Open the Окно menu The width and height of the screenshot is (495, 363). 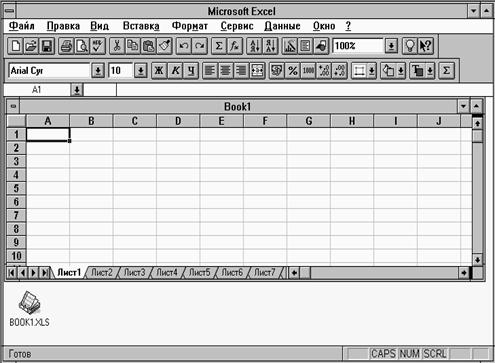pyautogui.click(x=324, y=26)
